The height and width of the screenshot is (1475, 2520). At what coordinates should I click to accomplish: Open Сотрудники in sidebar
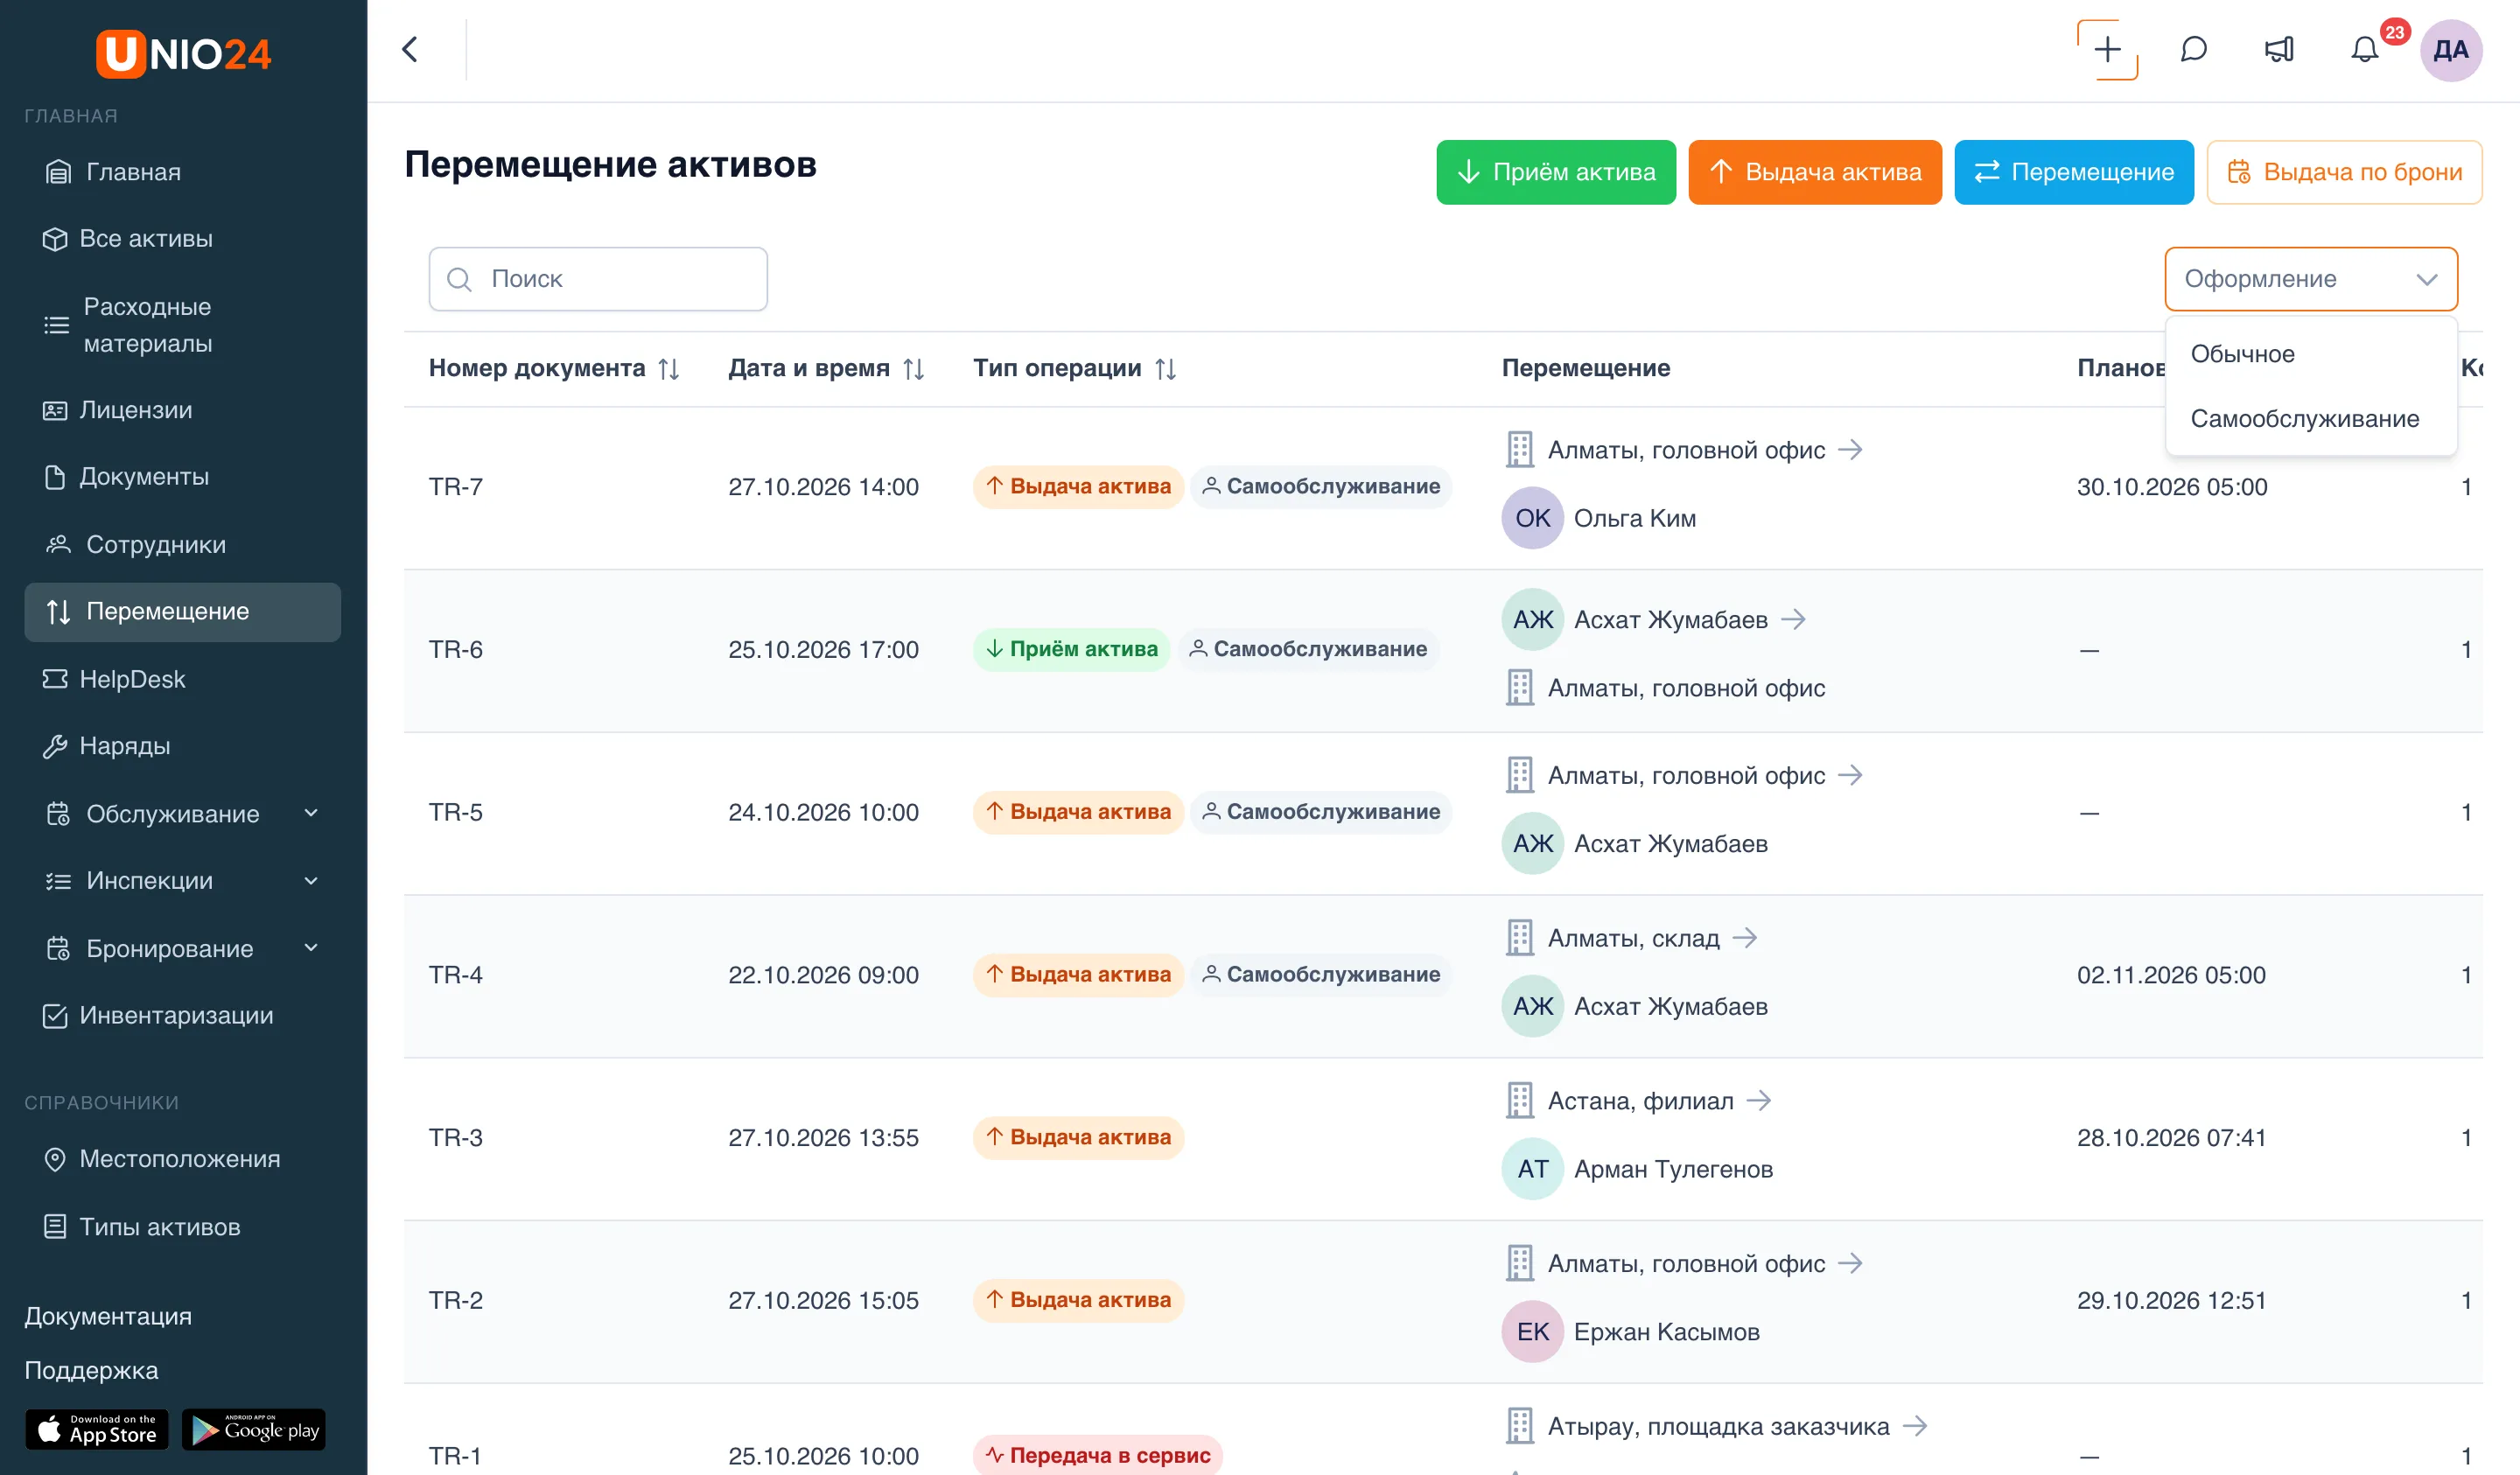[x=183, y=544]
